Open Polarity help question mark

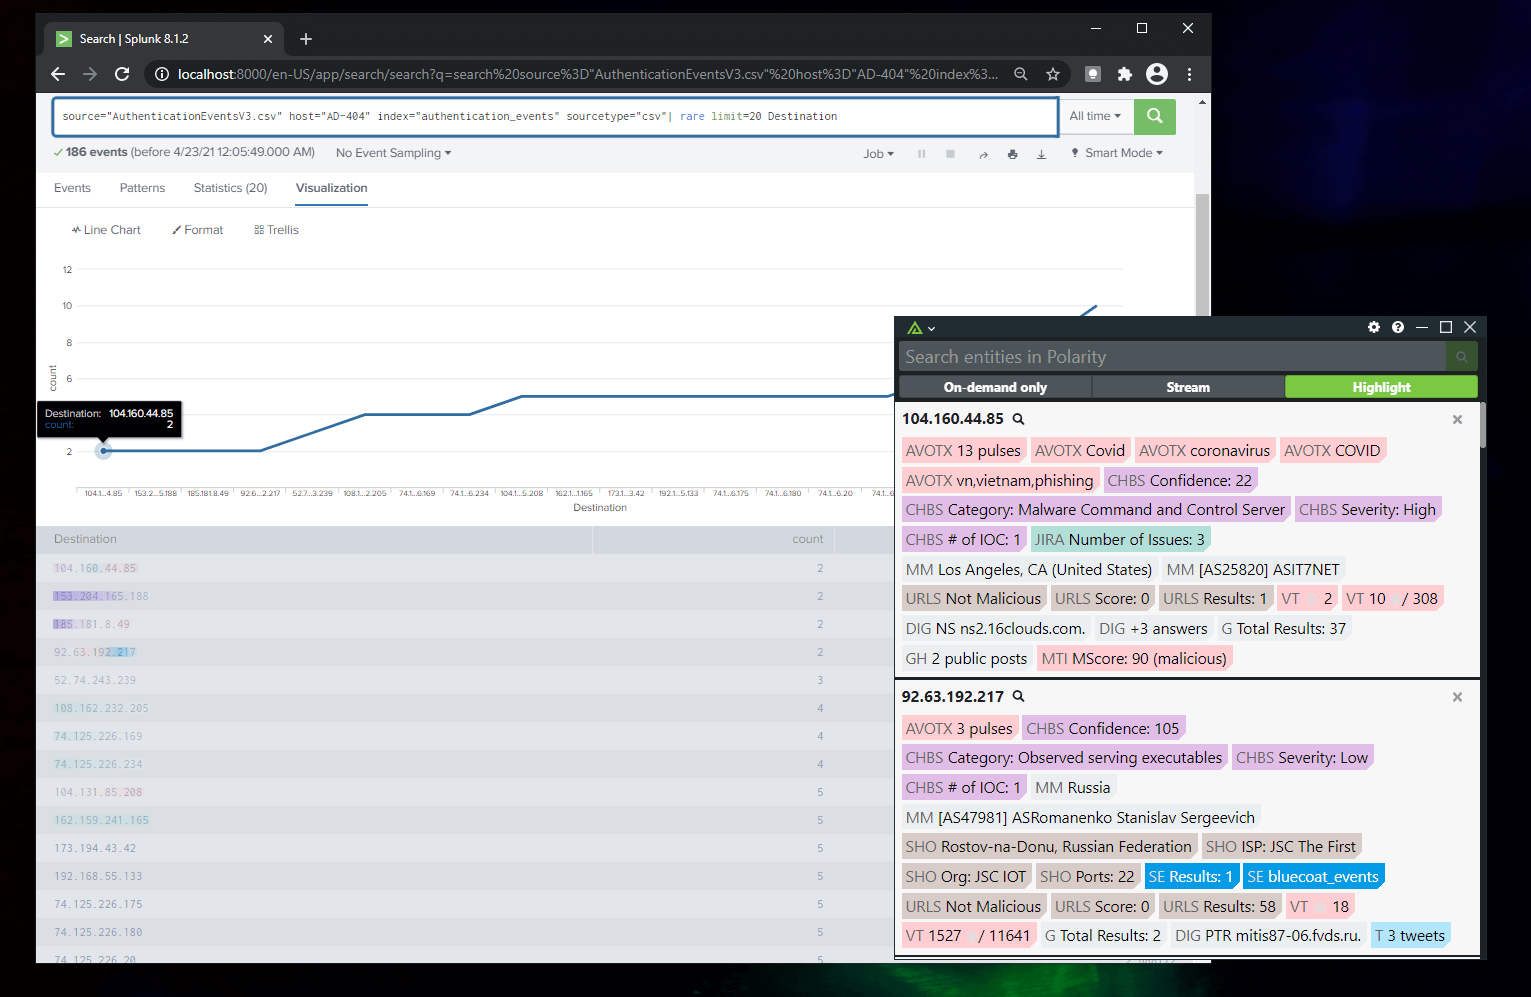(x=1398, y=327)
